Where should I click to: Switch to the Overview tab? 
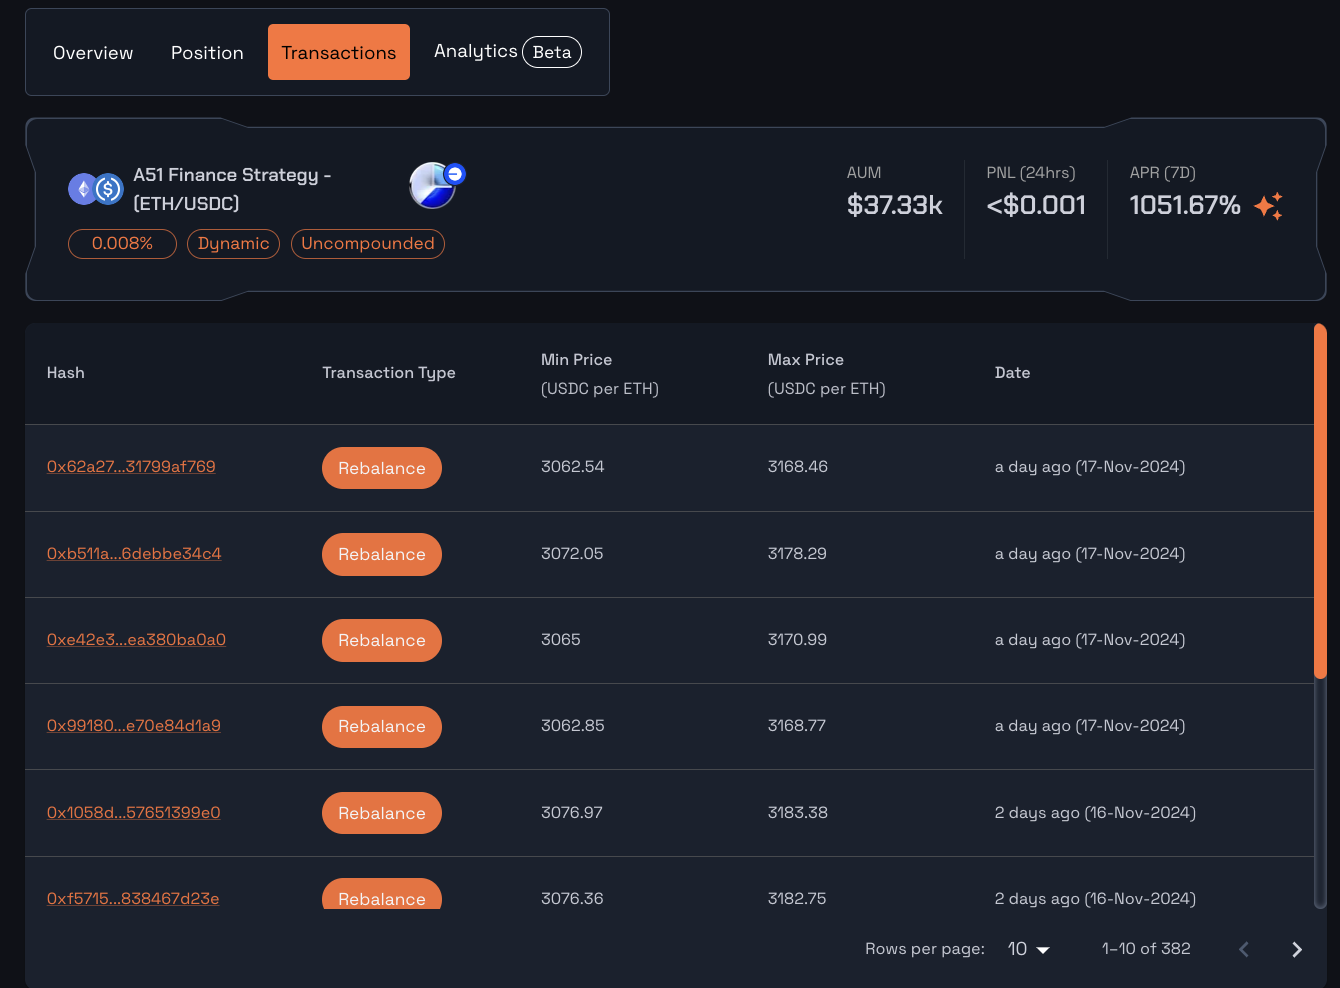click(93, 53)
